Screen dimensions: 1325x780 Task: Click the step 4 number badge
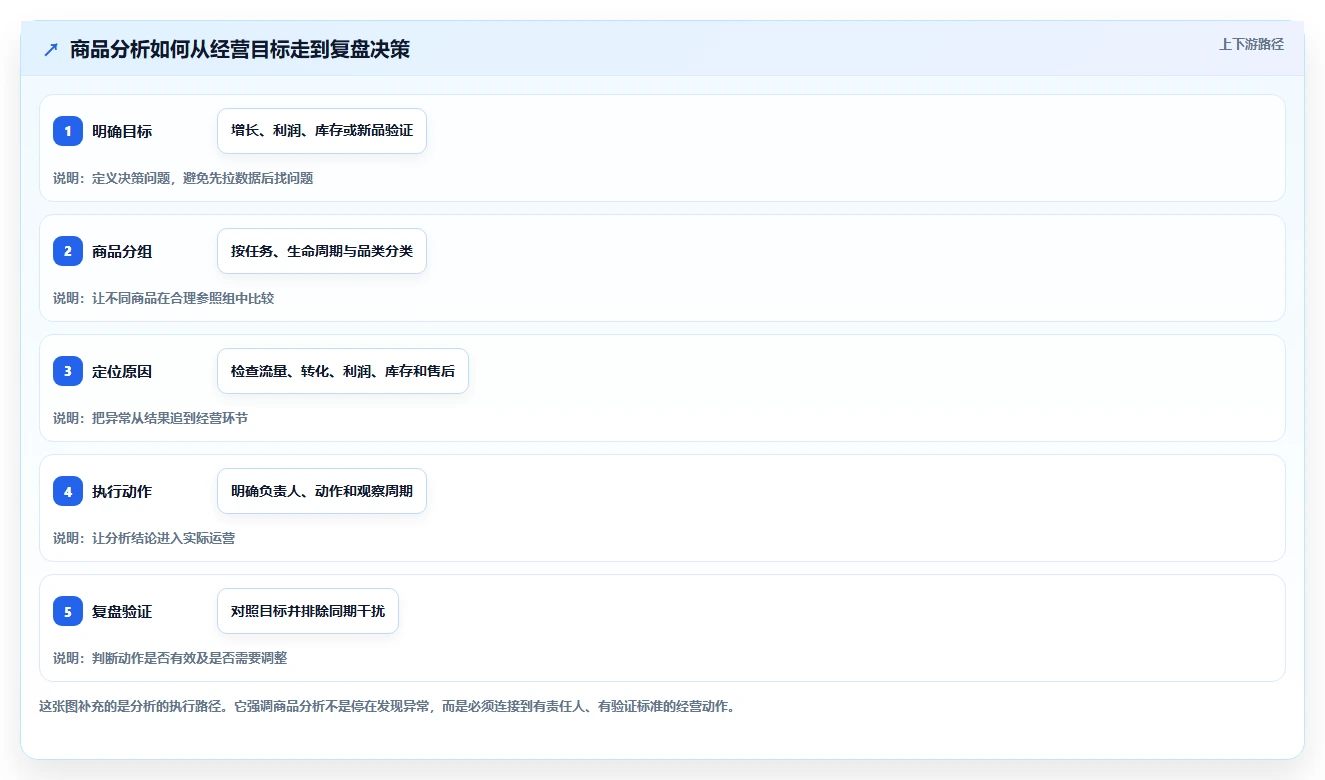click(68, 491)
